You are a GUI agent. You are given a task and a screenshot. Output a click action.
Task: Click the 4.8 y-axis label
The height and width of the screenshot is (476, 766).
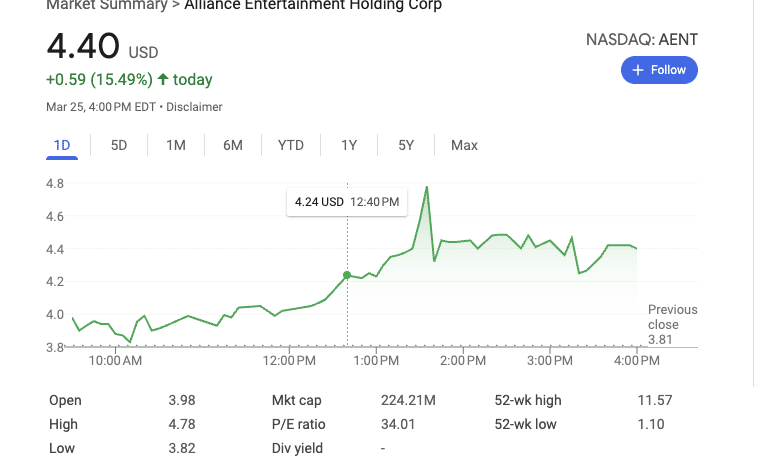click(x=55, y=184)
